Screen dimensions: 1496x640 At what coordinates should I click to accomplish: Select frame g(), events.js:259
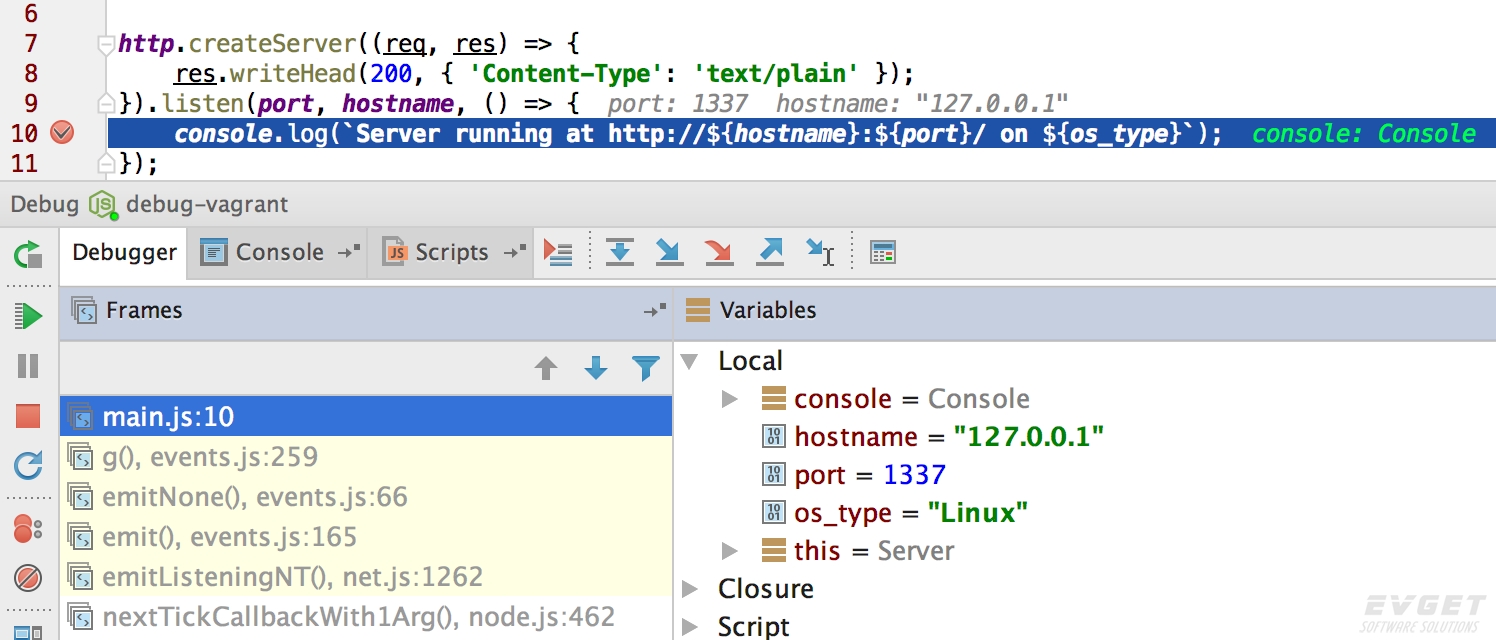click(366, 457)
